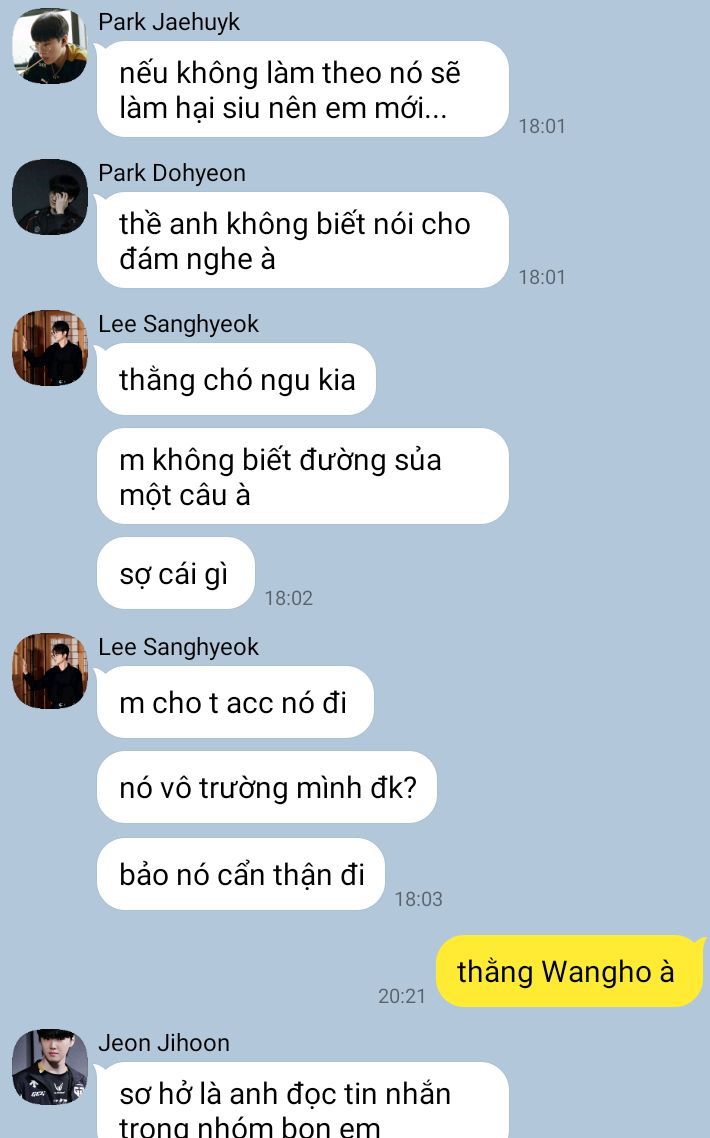Tap Lee Sanghyeok's avatar beside 'm cho t acc nó đi'

coord(50,671)
